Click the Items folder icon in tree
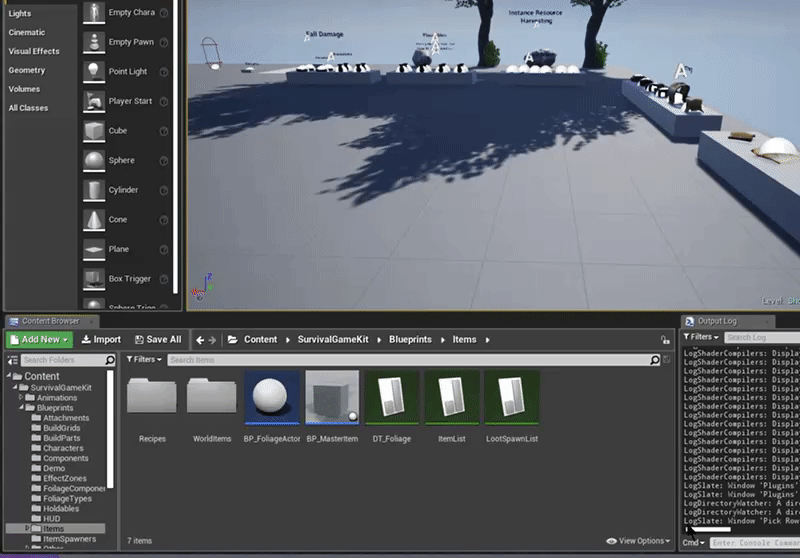Viewport: 800px width, 558px height. click(x=36, y=528)
